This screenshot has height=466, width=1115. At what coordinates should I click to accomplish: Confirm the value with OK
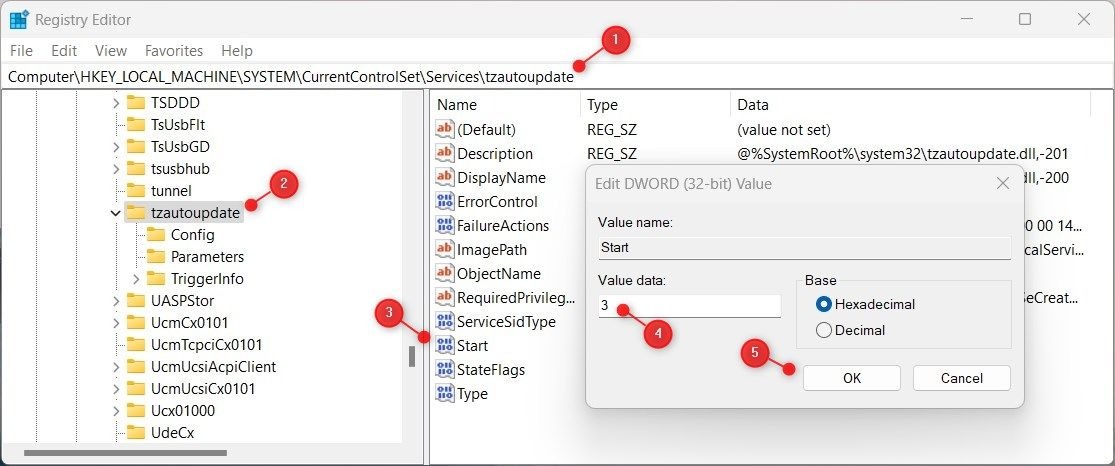click(852, 378)
